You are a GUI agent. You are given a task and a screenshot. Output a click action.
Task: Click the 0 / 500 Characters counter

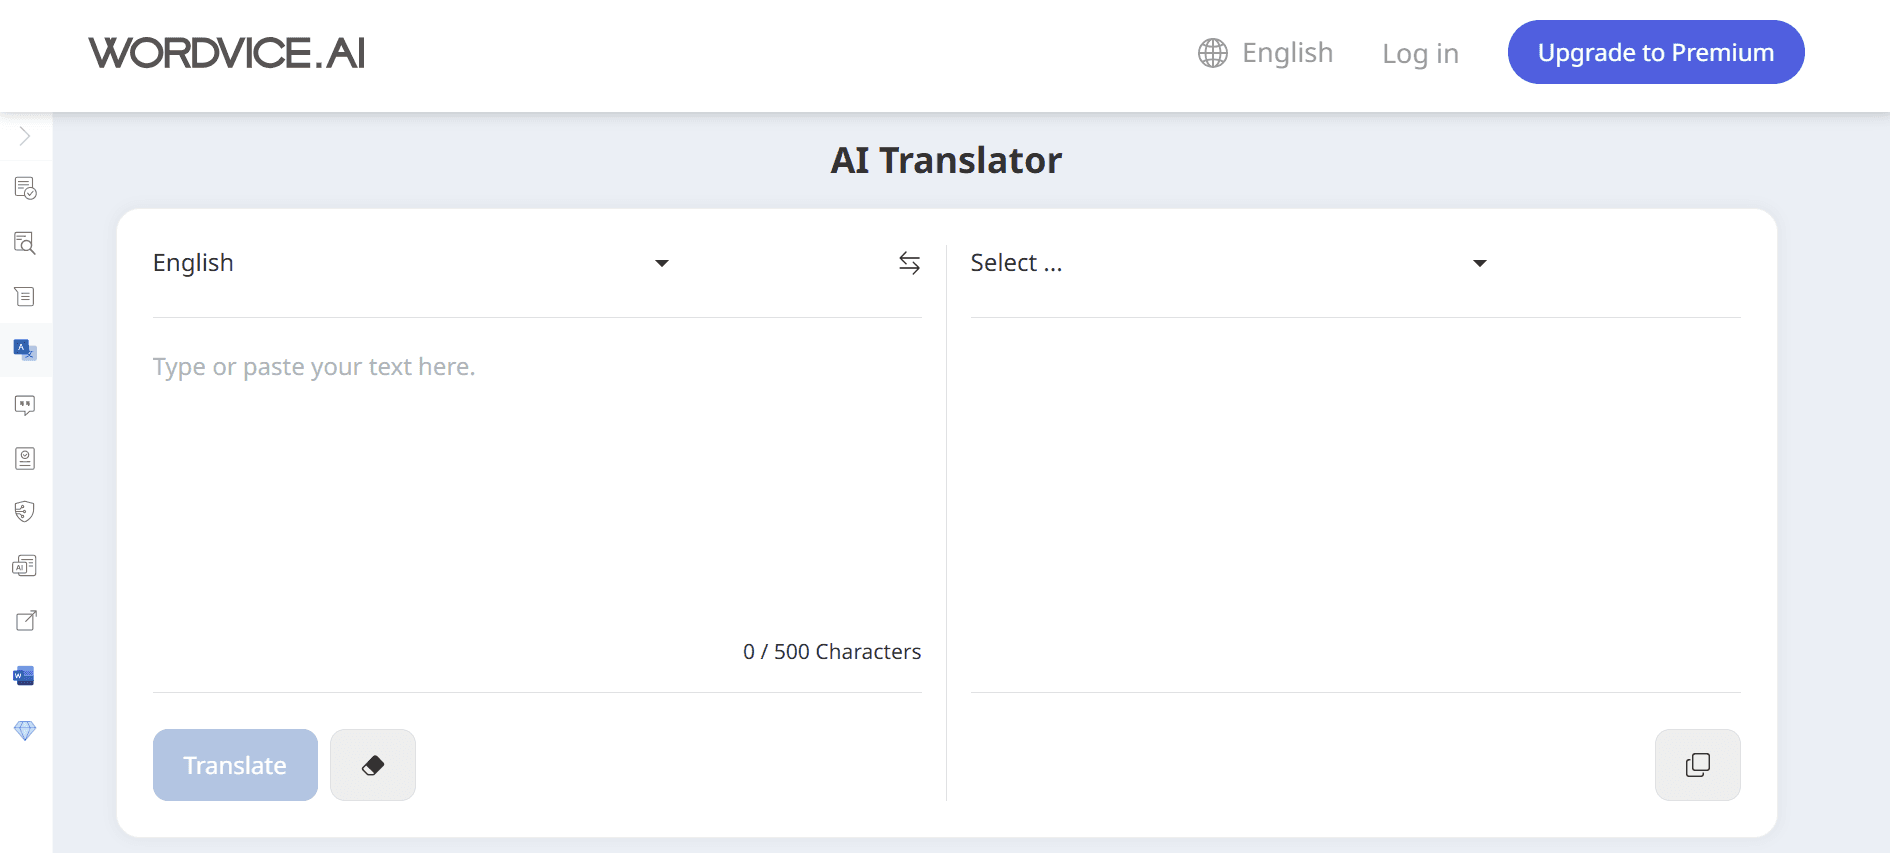832,652
